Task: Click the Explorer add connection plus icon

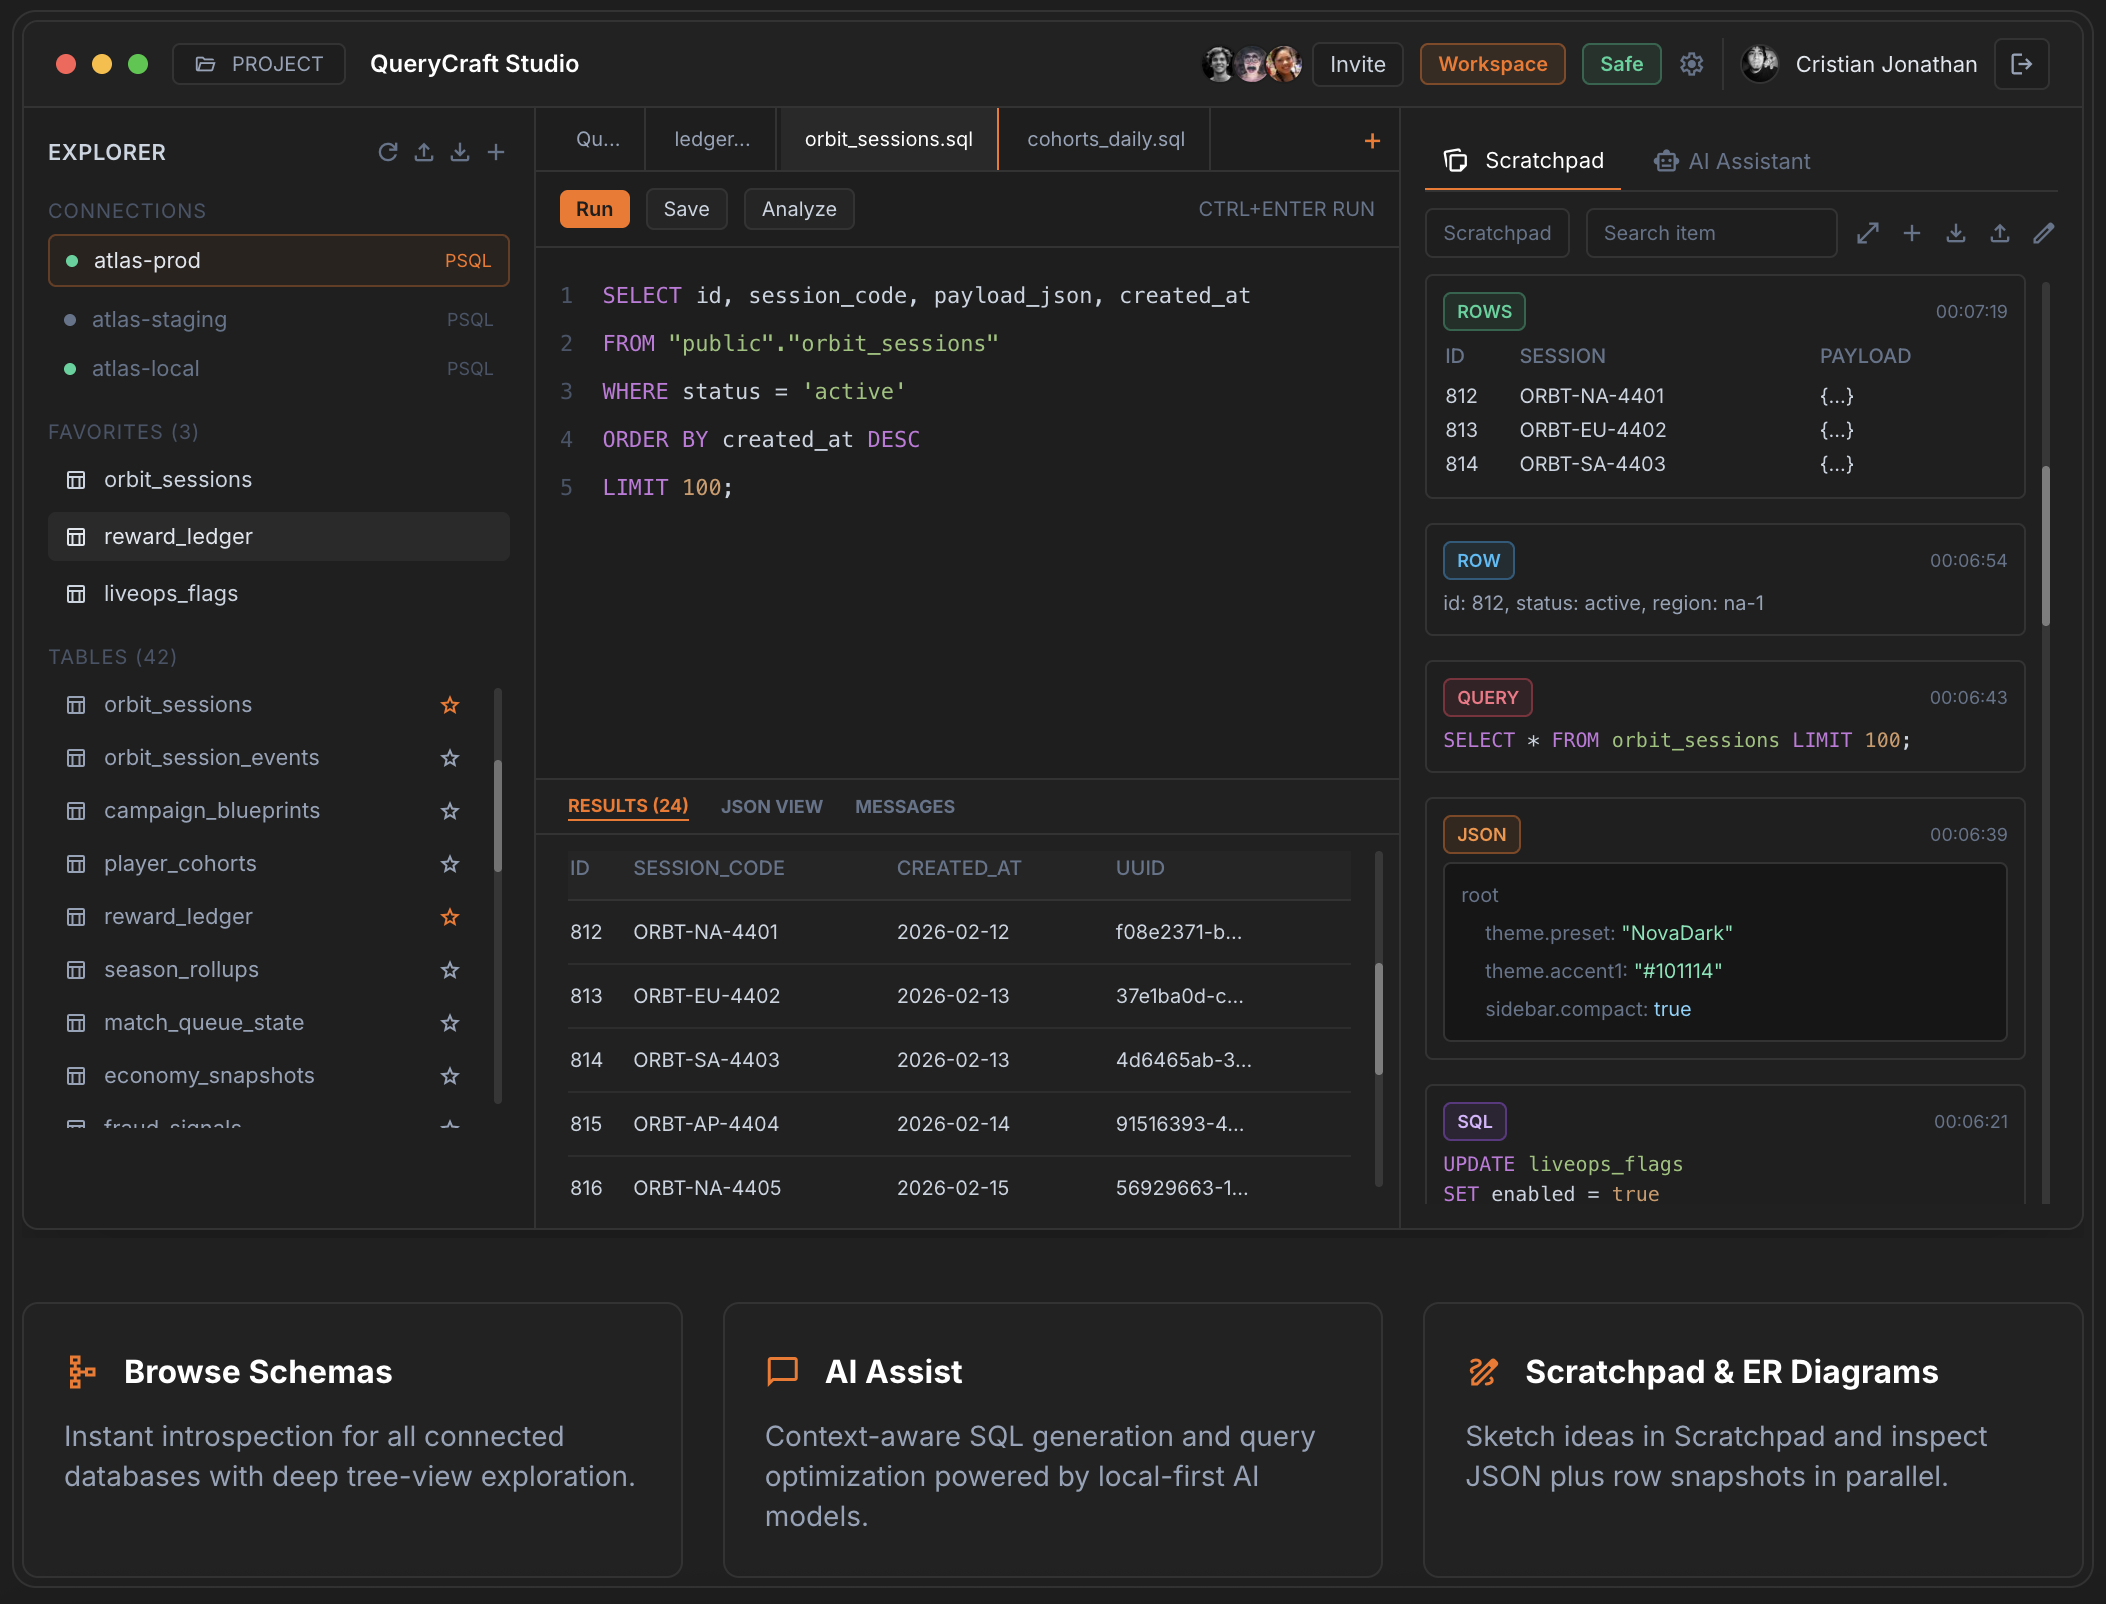Action: [x=496, y=152]
